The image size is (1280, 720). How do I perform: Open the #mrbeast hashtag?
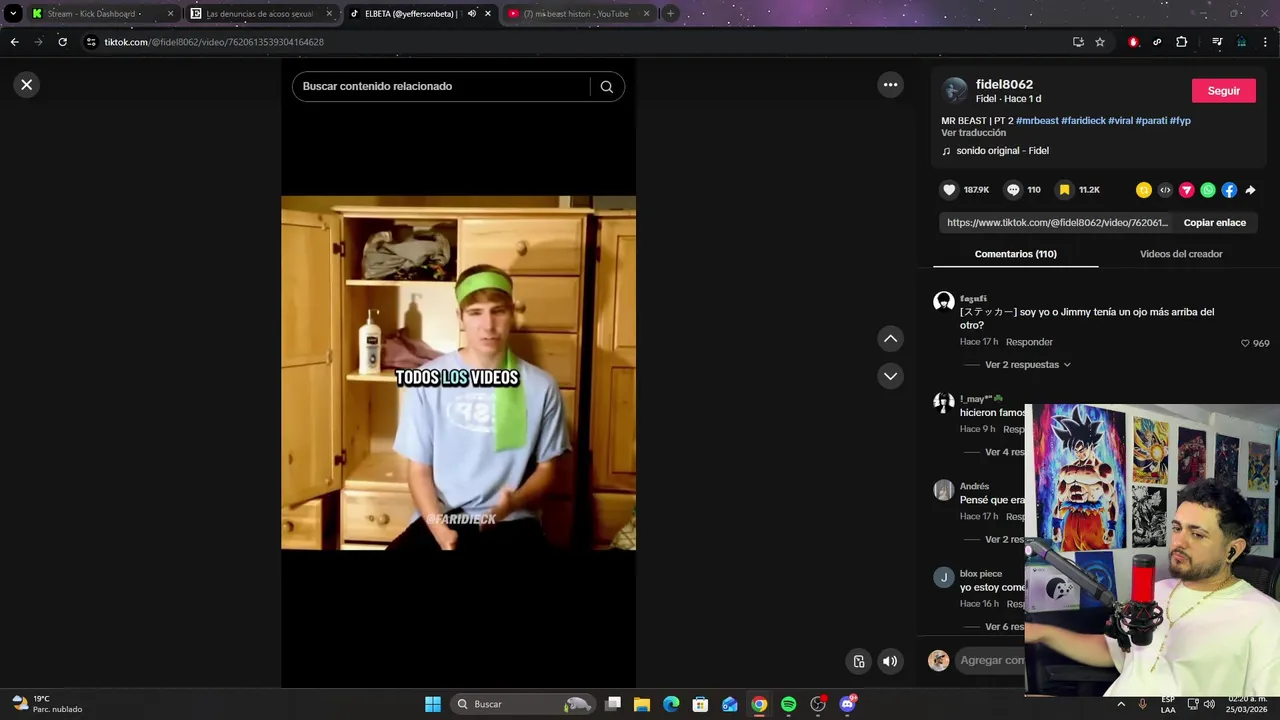click(1037, 121)
